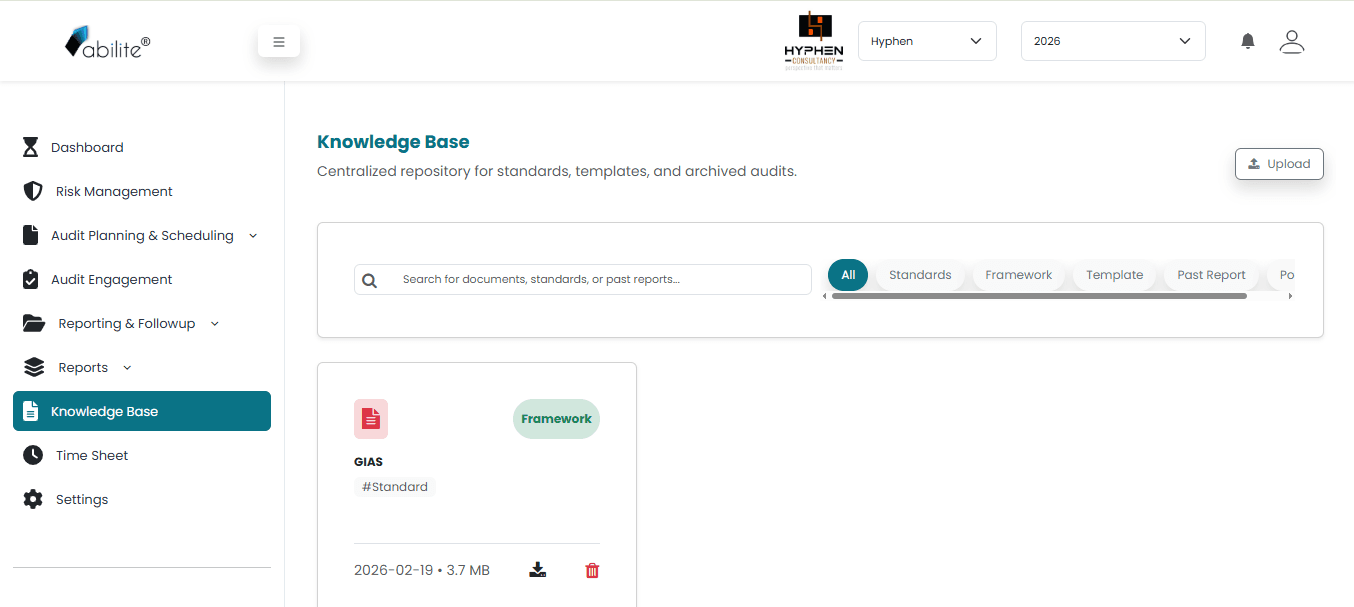
Task: Open the user profile icon
Action: point(1292,41)
